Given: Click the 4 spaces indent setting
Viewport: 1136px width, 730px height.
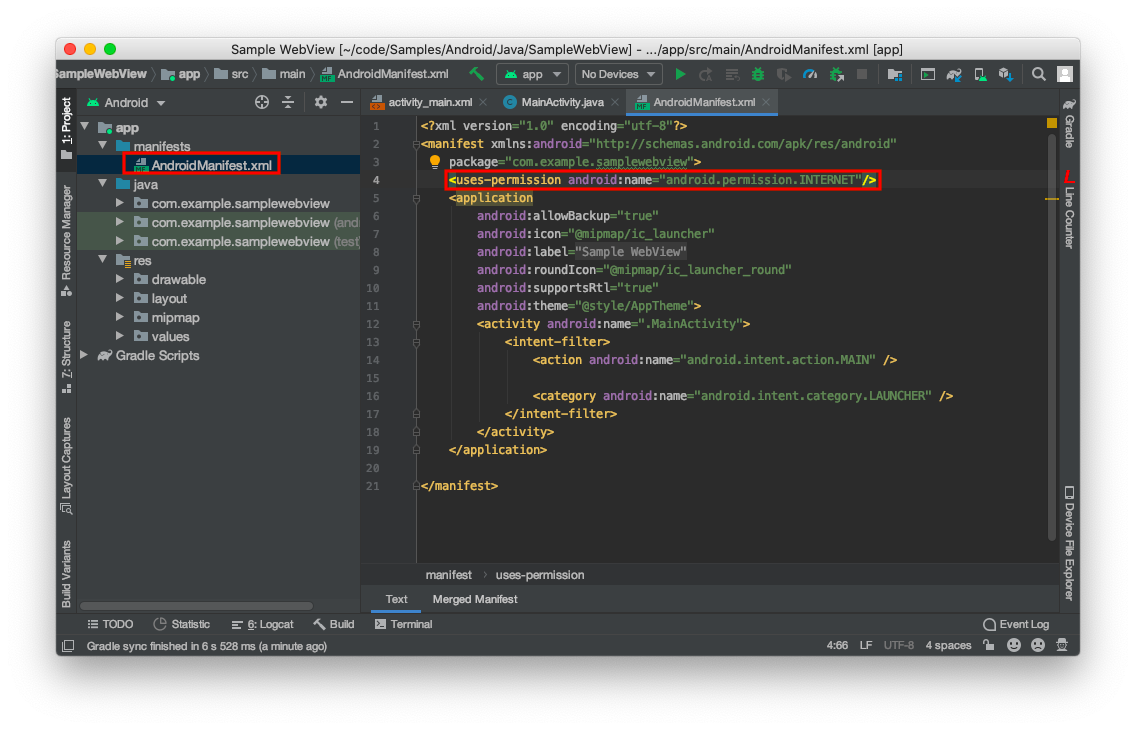Looking at the screenshot, I should pyautogui.click(x=948, y=645).
